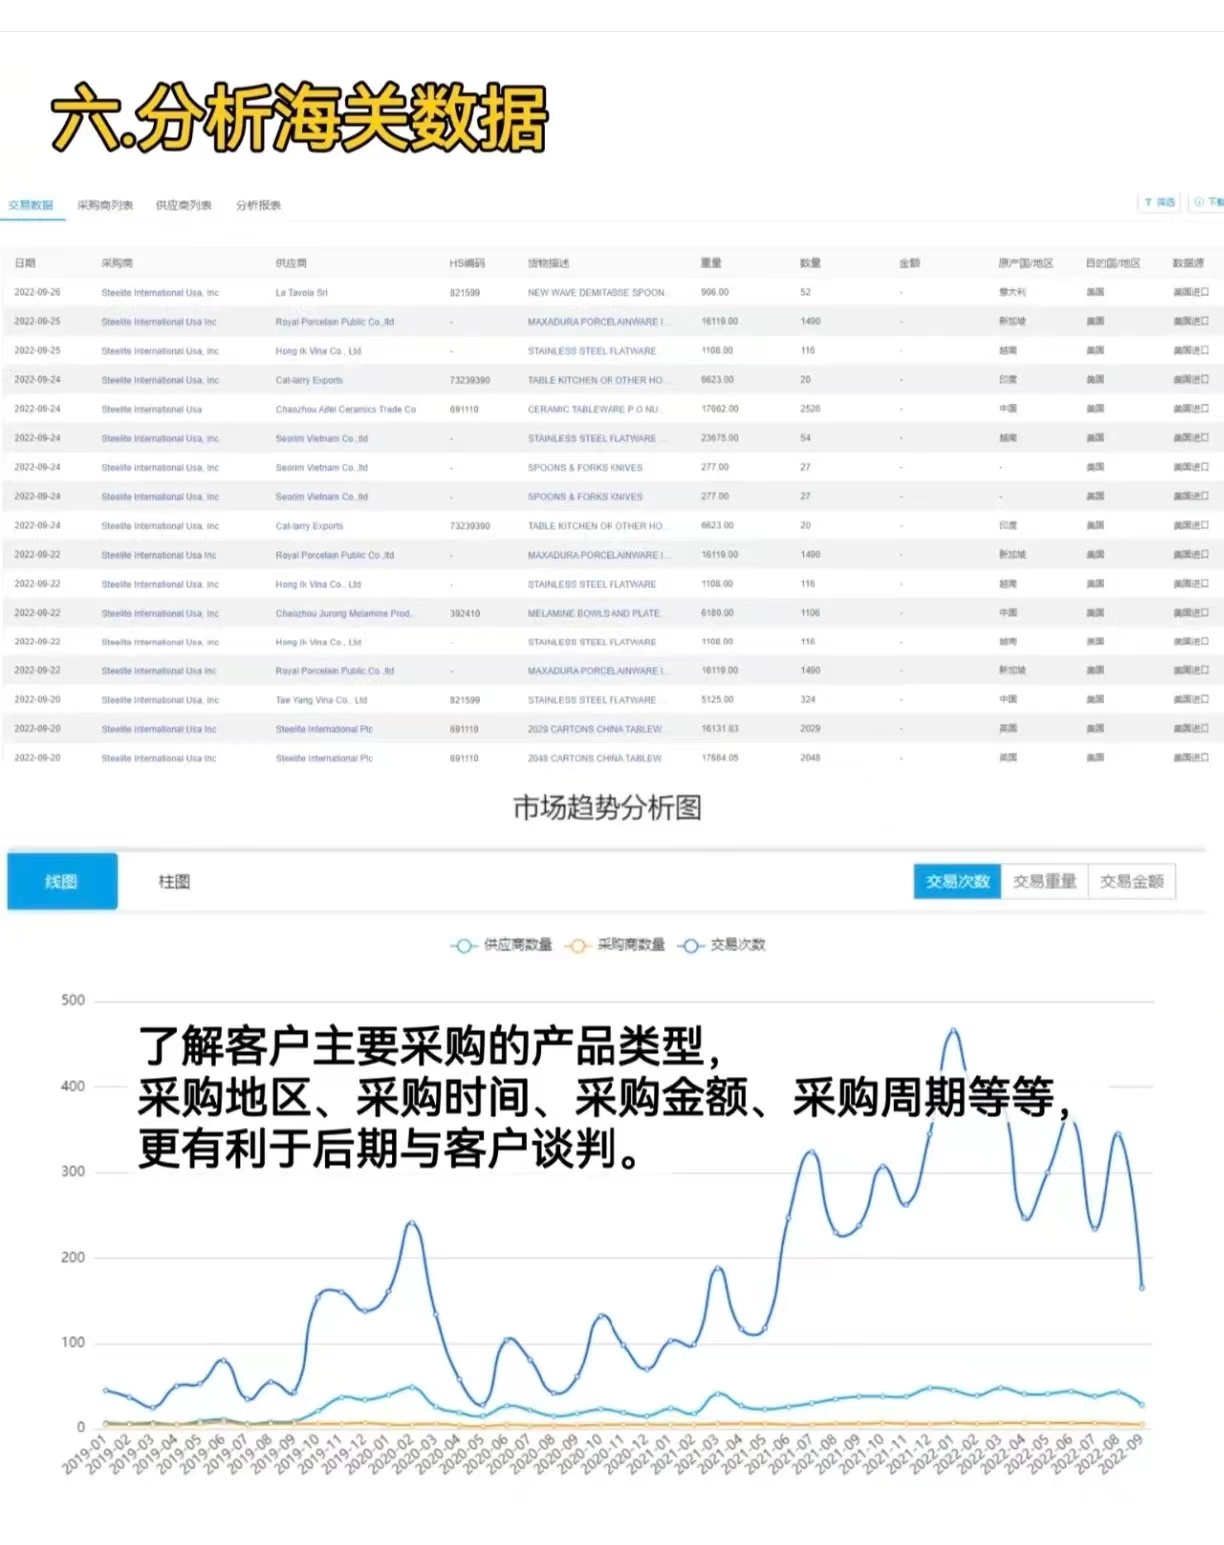Click the 金额 column header

tap(909, 263)
